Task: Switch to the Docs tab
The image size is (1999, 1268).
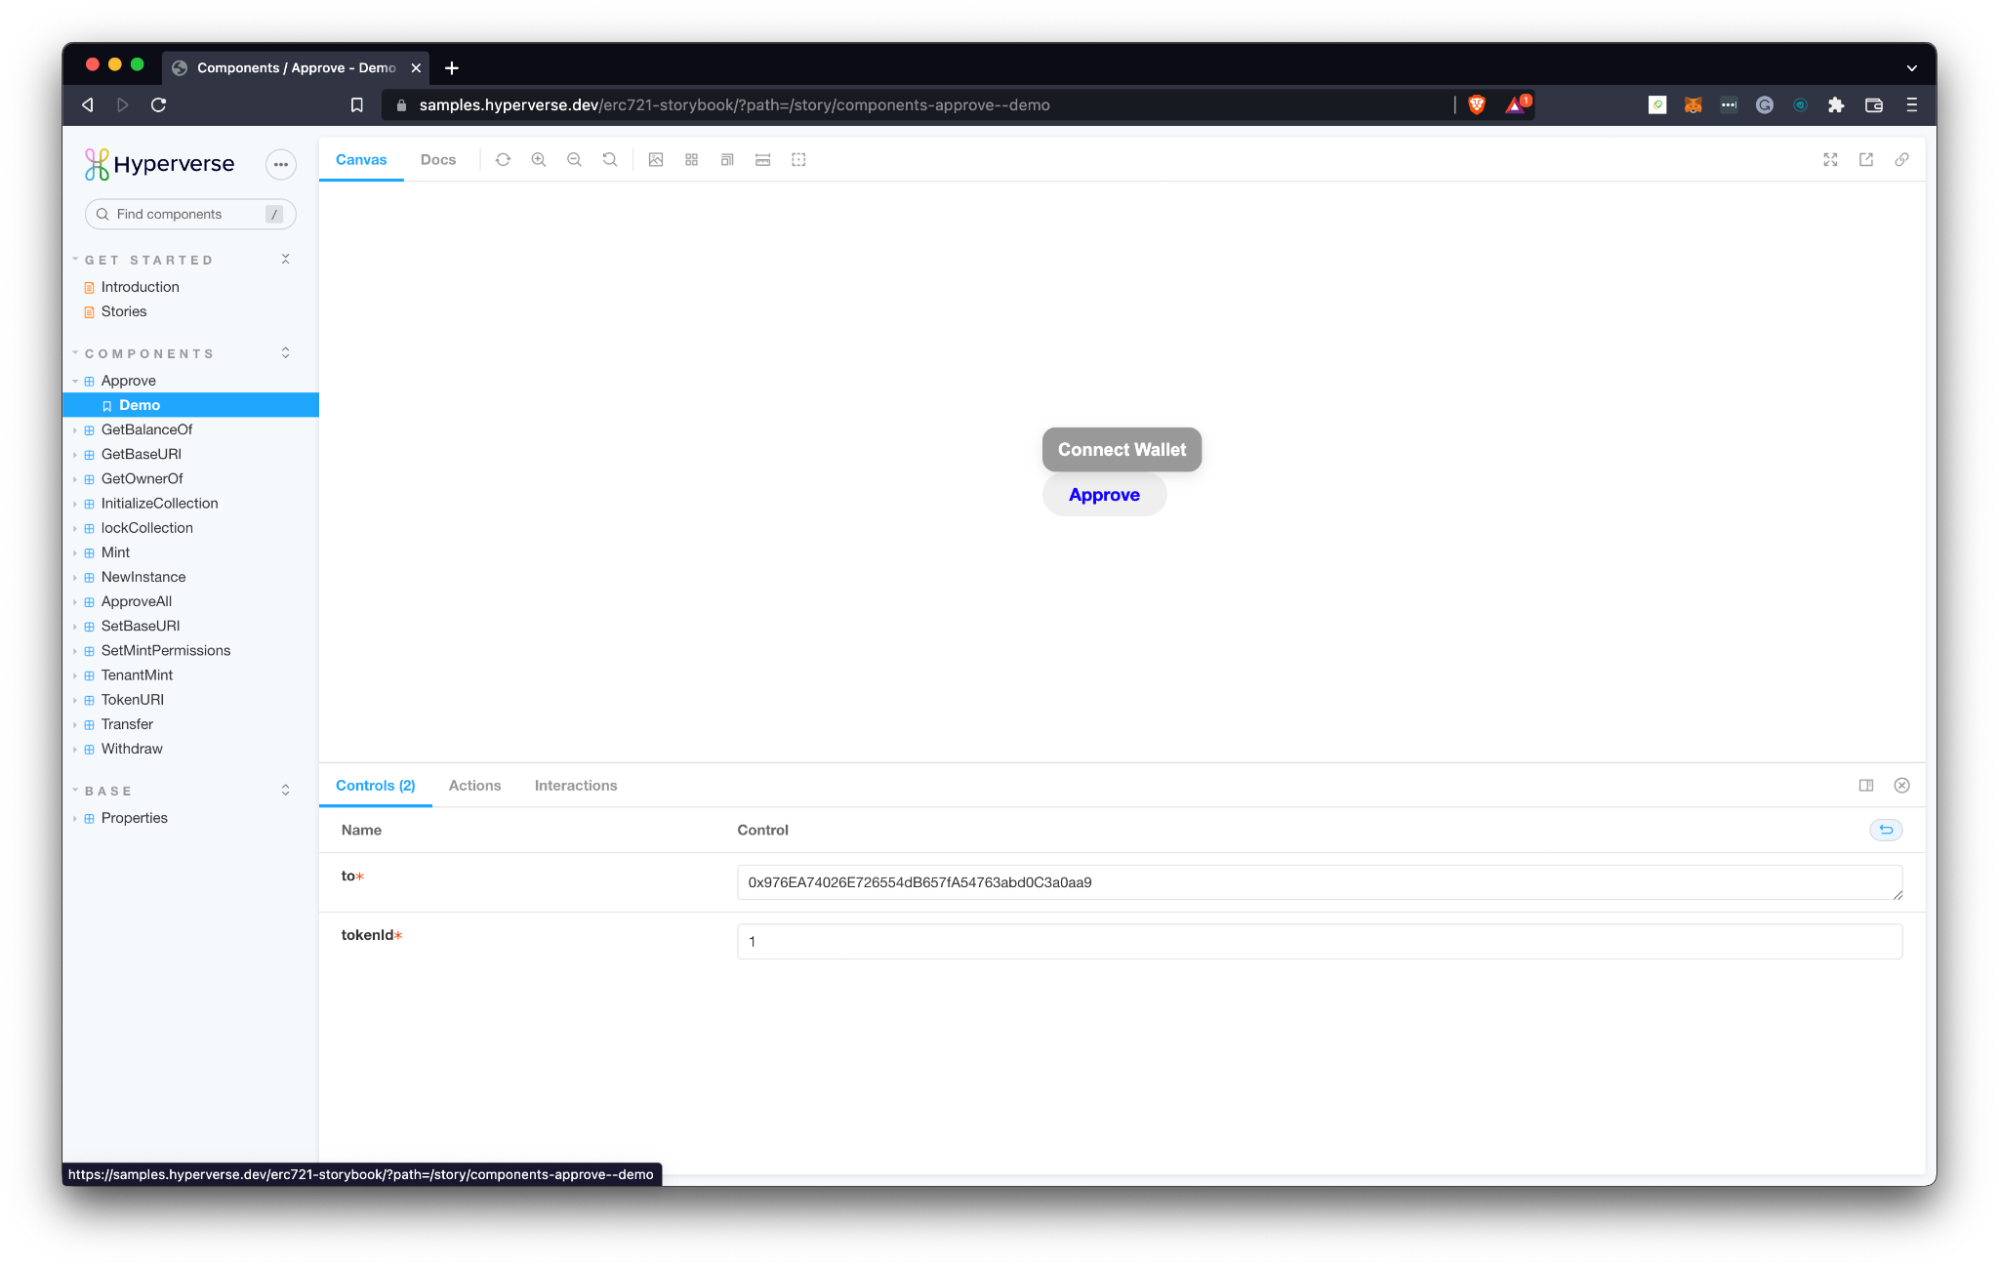Action: click(x=438, y=160)
